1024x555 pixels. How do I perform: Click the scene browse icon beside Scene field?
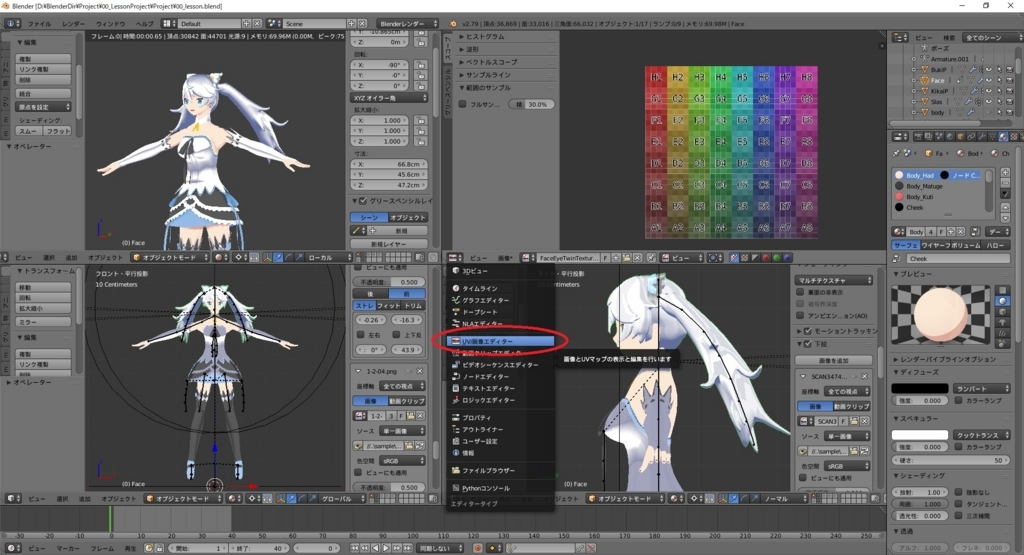point(274,24)
